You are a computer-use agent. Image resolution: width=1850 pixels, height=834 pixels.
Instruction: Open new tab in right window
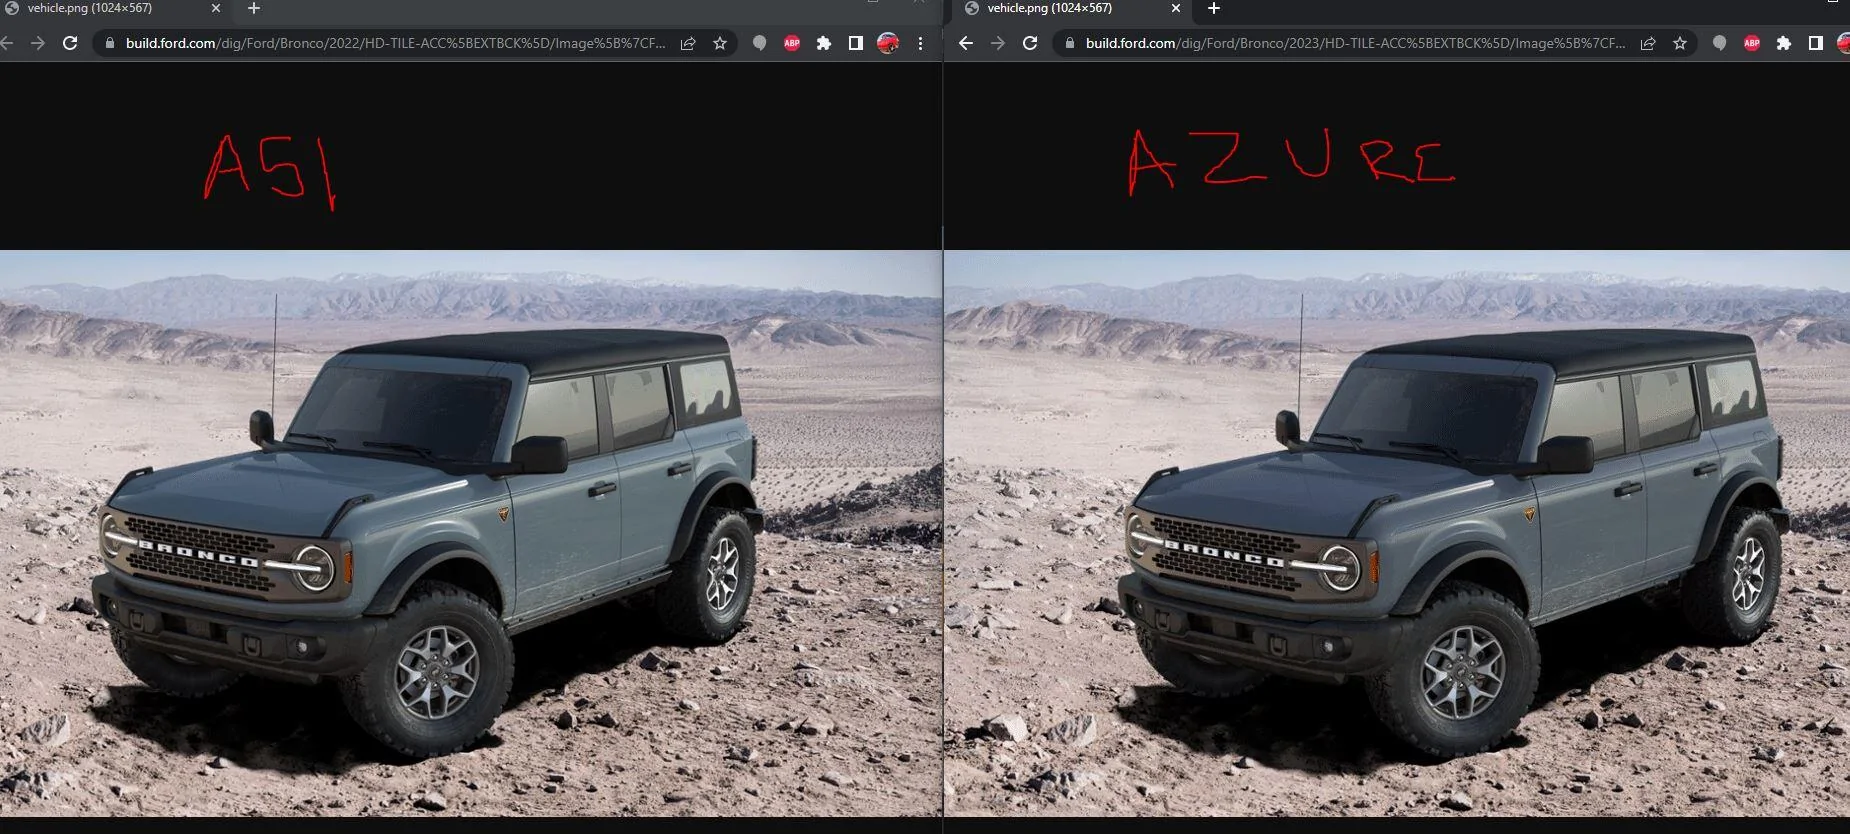click(1214, 8)
